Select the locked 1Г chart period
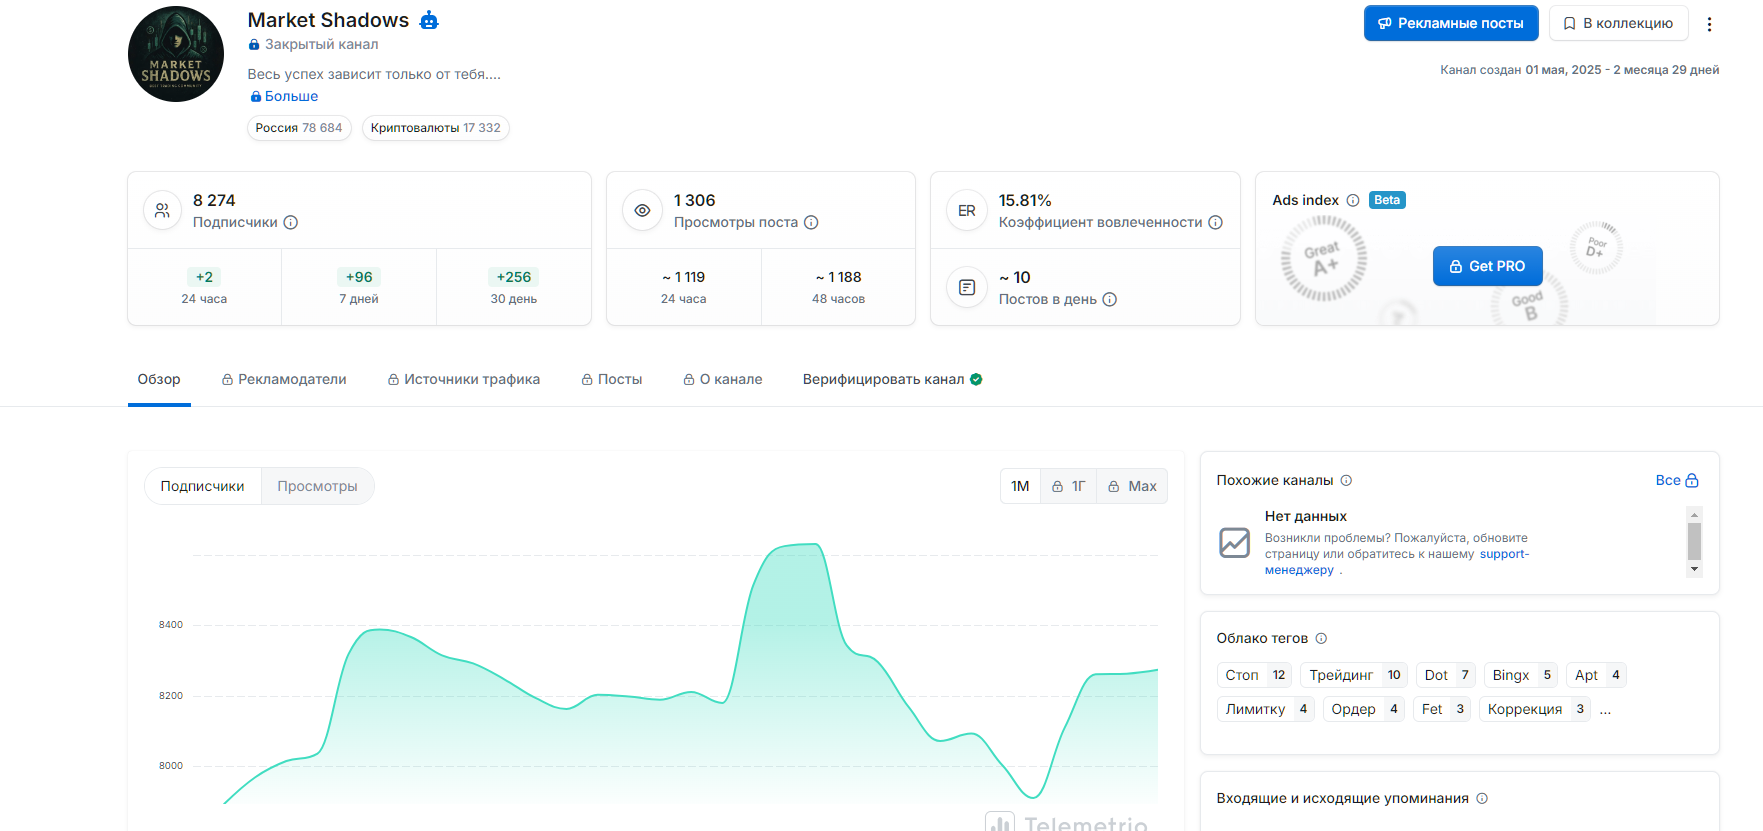 [1068, 486]
